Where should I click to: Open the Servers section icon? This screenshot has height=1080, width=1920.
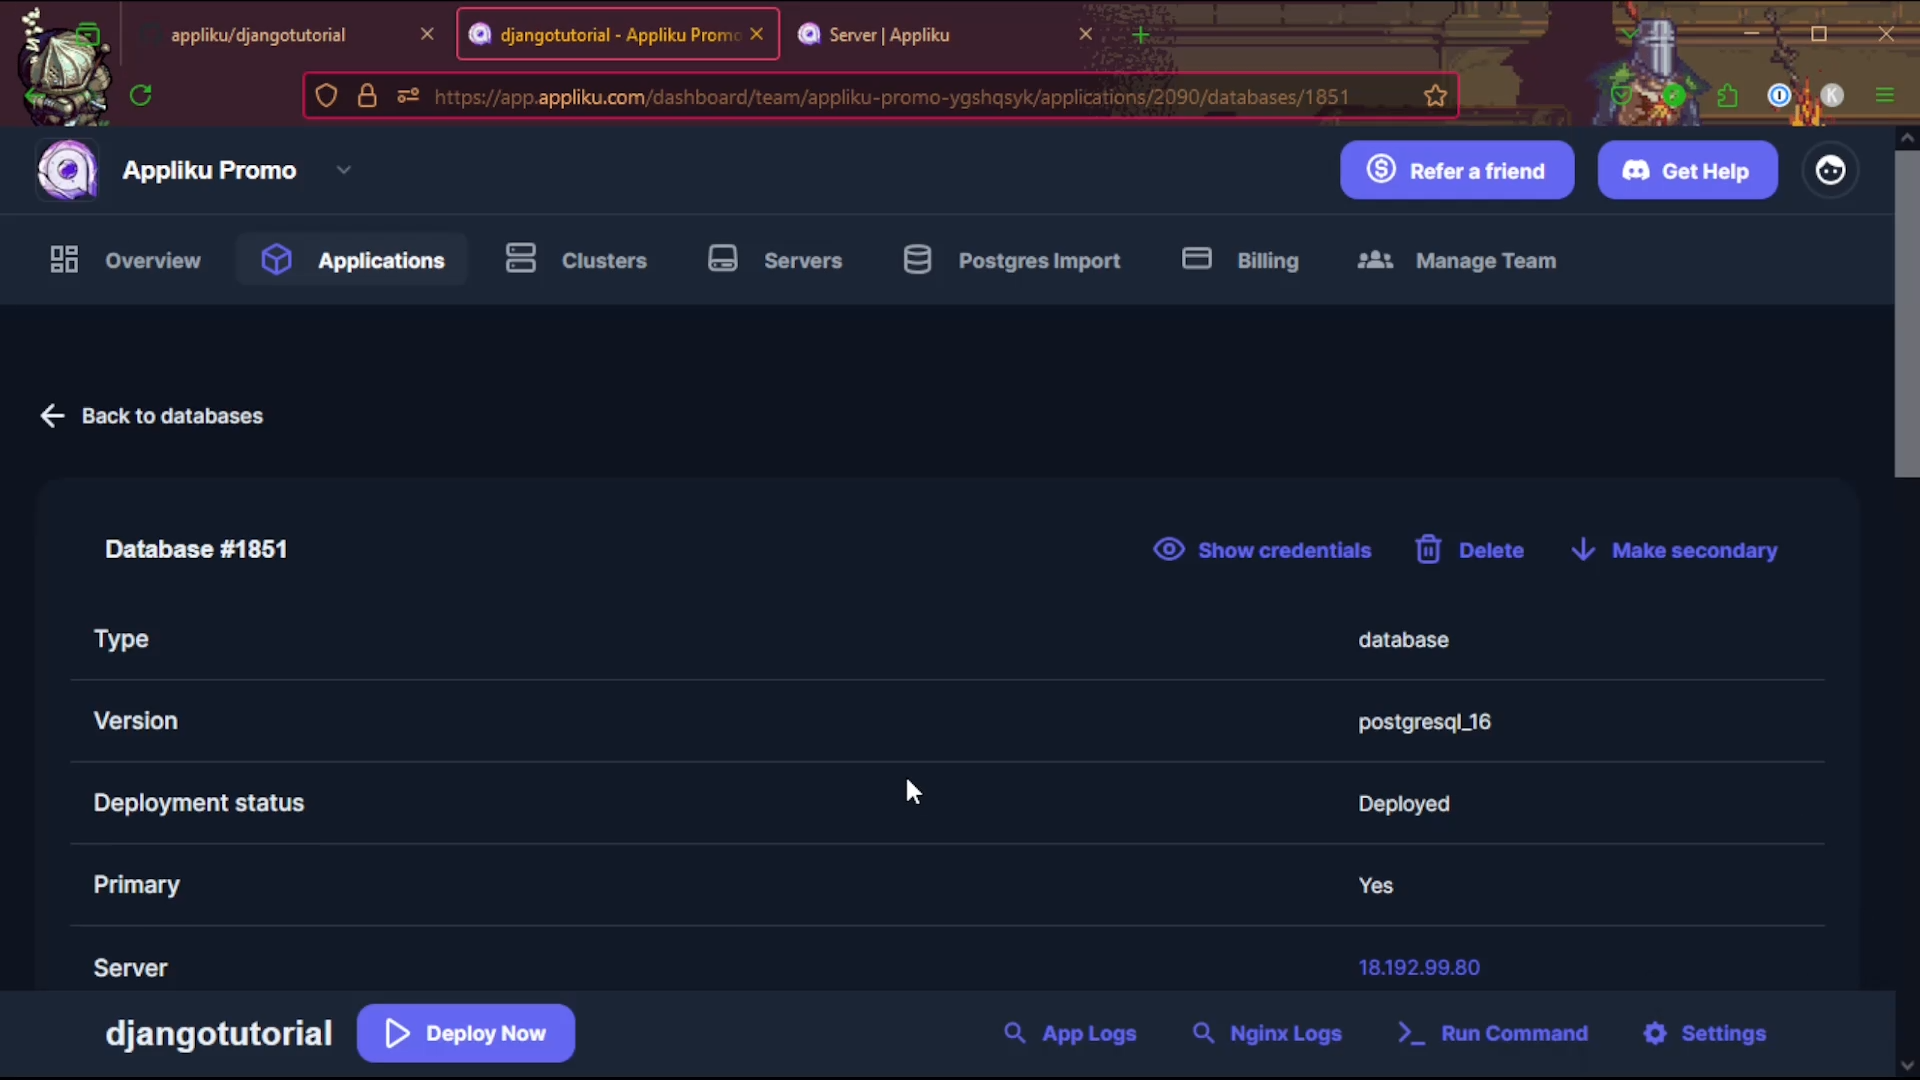(722, 259)
